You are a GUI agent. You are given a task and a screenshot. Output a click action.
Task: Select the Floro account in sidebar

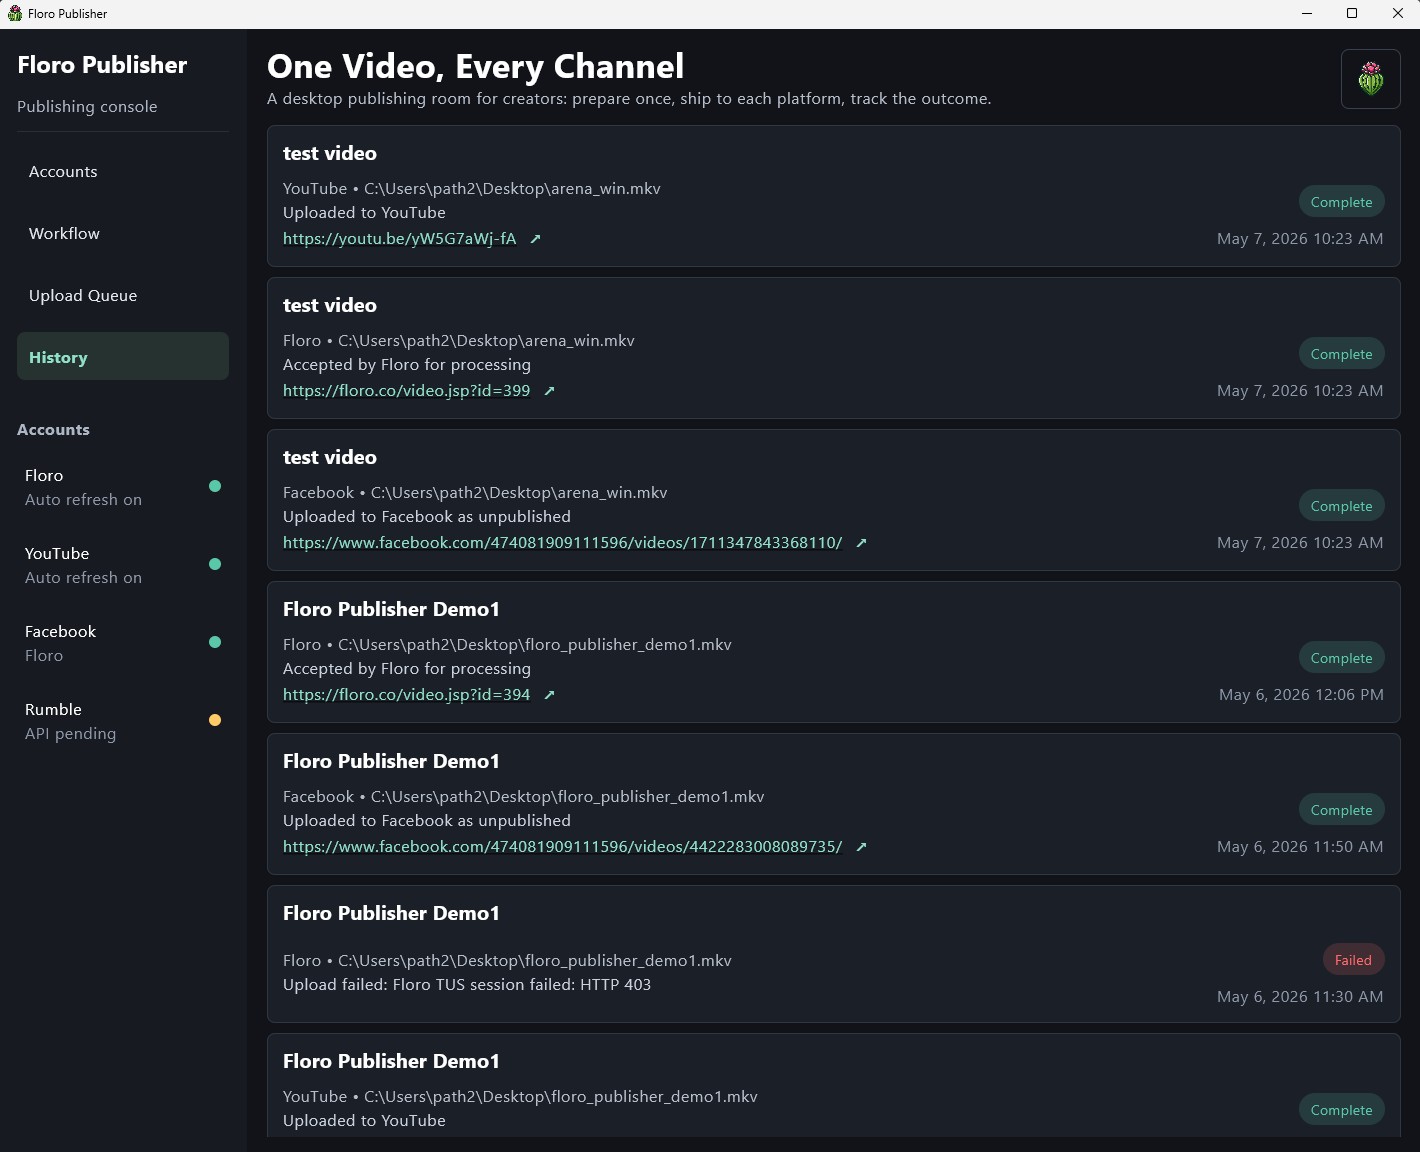pos(123,487)
